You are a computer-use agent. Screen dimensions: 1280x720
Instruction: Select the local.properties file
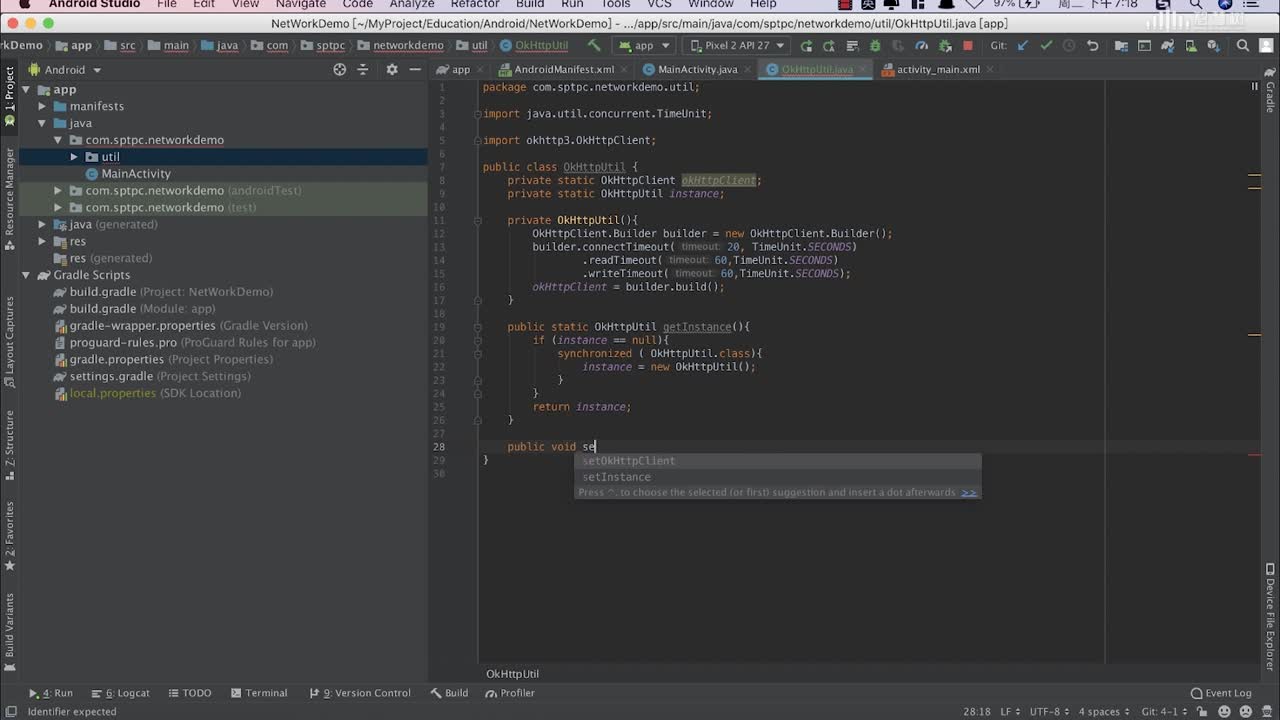(x=147, y=393)
